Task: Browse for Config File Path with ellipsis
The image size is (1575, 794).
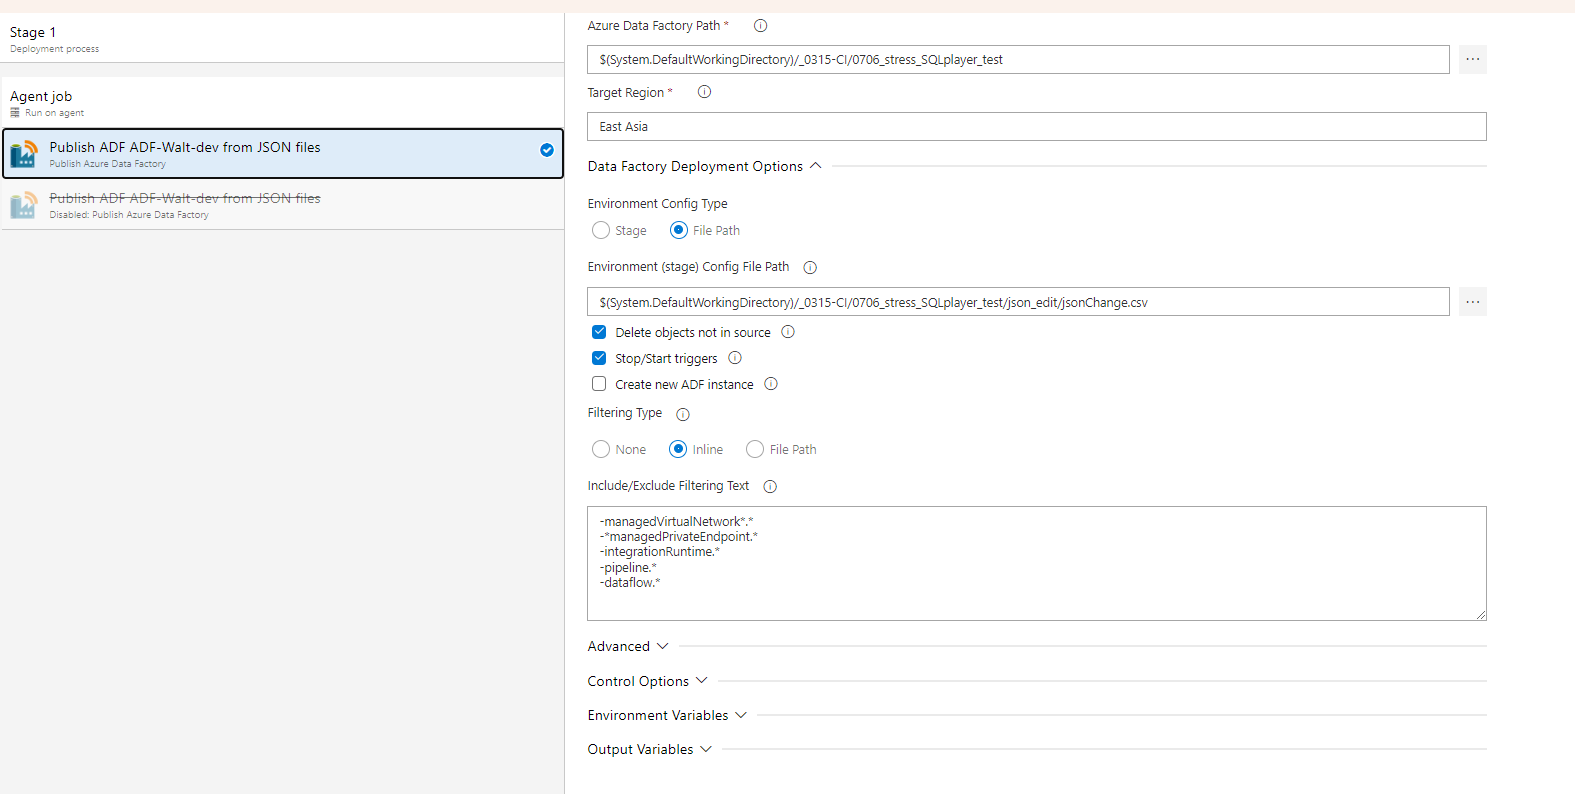Action: point(1473,302)
